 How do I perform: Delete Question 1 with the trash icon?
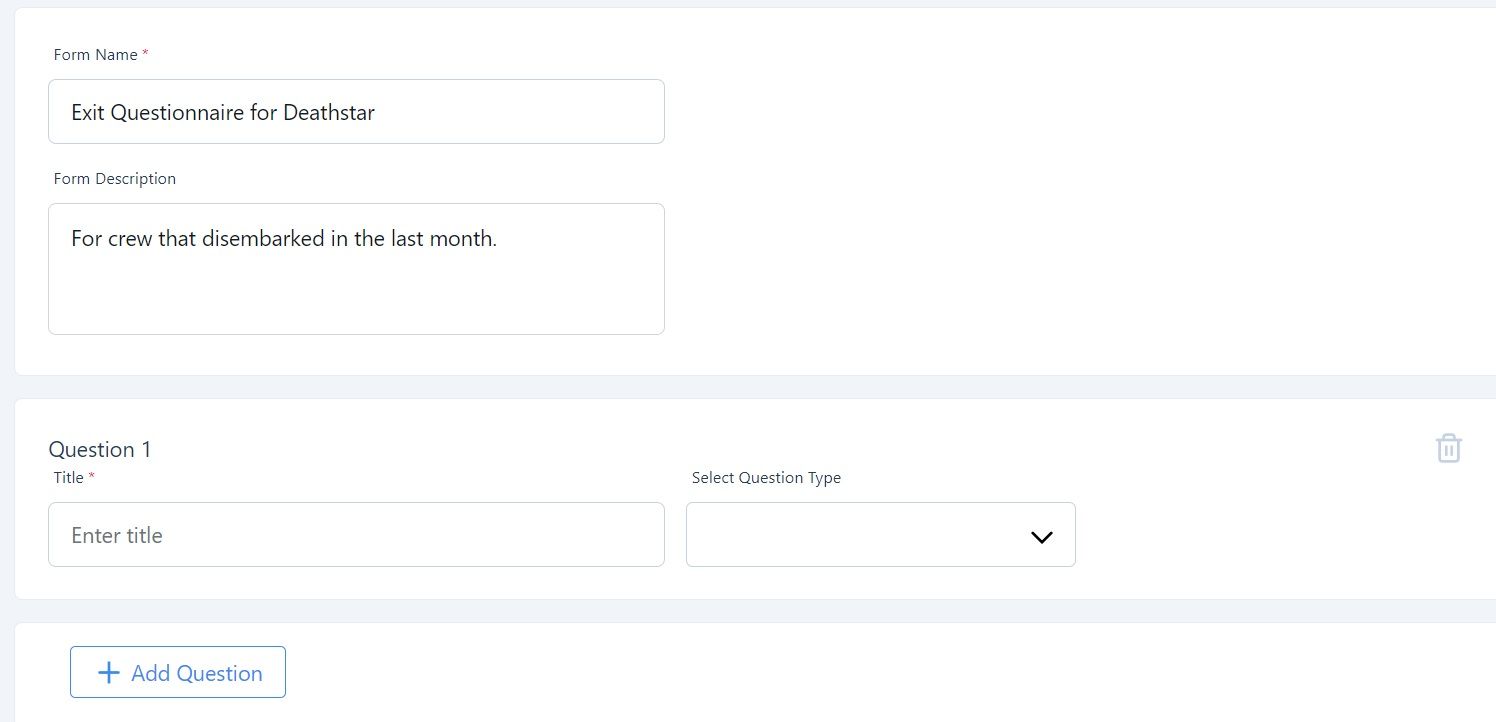[x=1448, y=448]
